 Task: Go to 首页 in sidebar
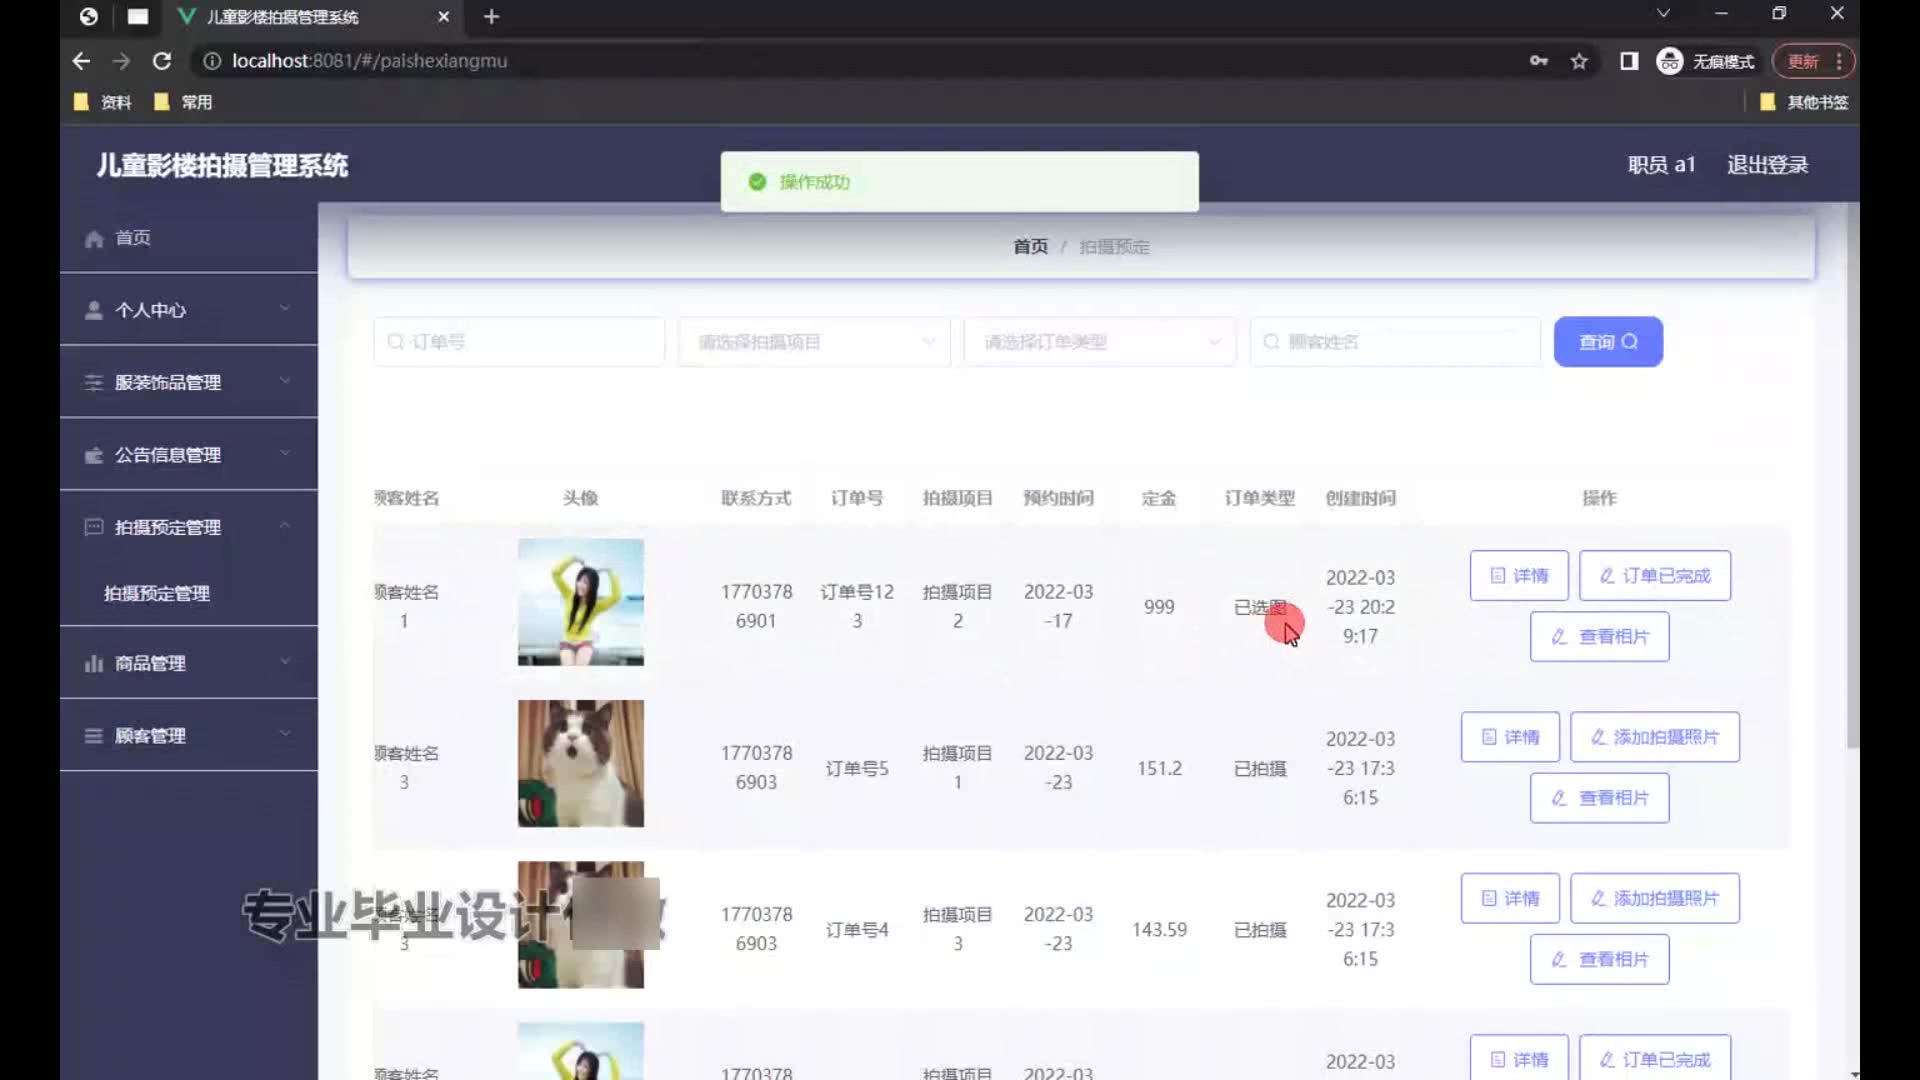point(189,238)
